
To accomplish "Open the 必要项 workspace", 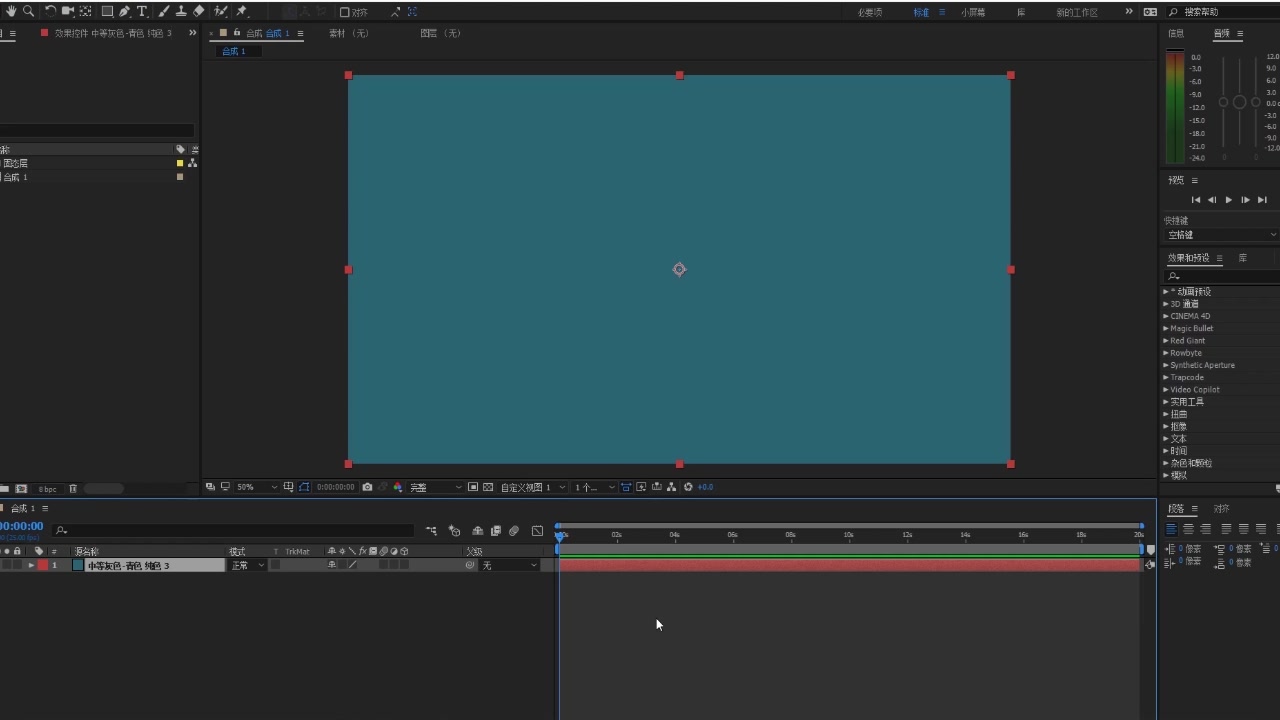I will pos(870,12).
